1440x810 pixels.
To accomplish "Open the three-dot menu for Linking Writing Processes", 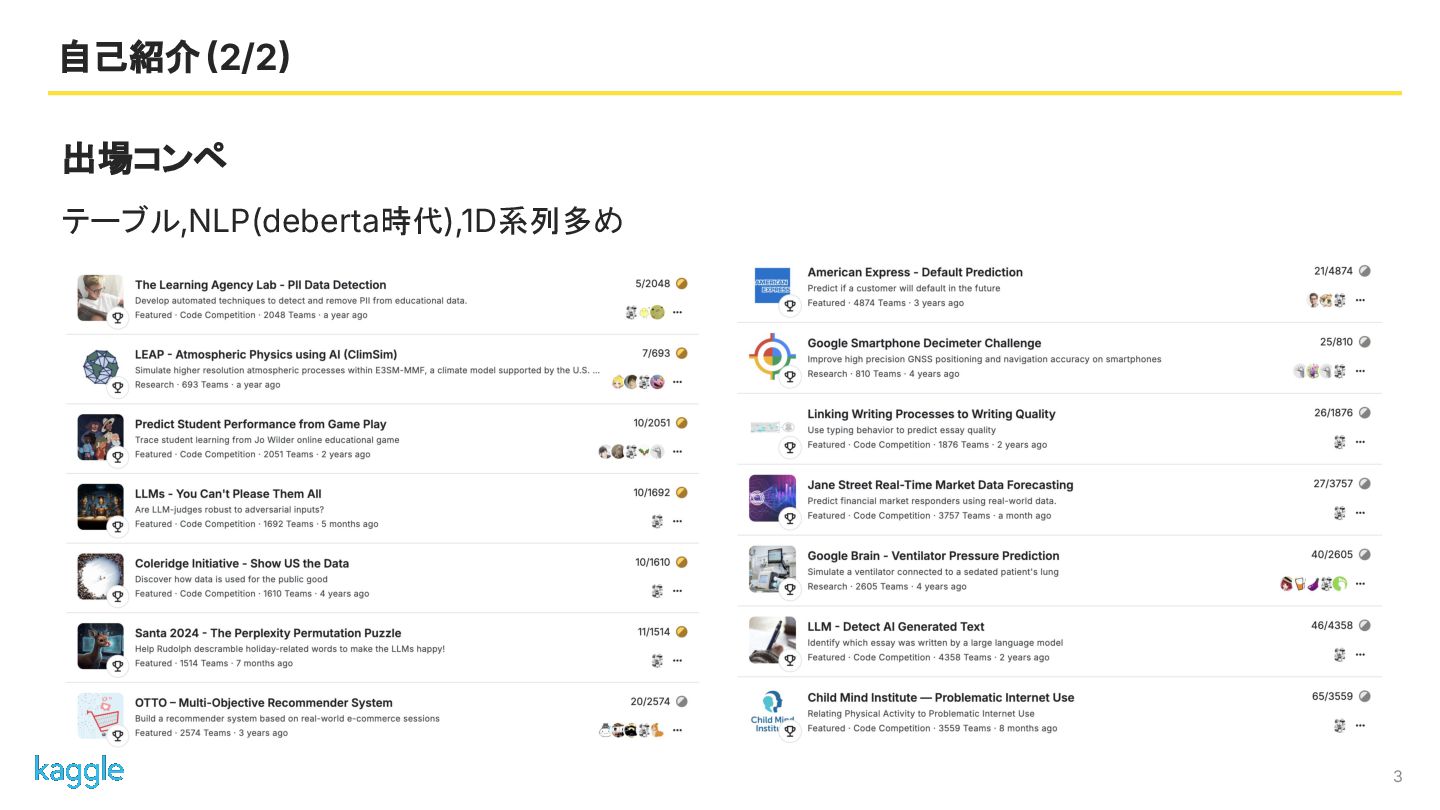I will (1360, 442).
